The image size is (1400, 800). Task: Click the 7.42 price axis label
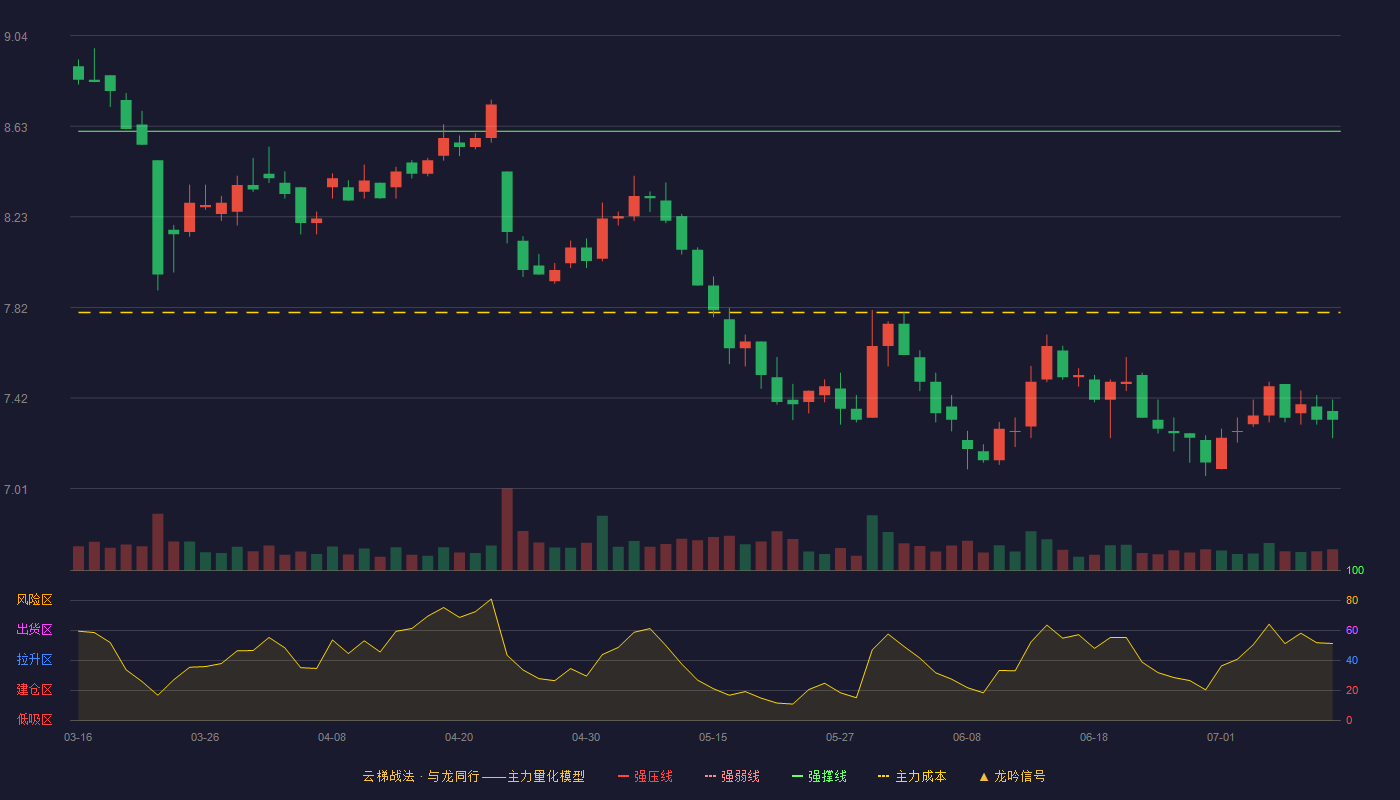pos(16,399)
